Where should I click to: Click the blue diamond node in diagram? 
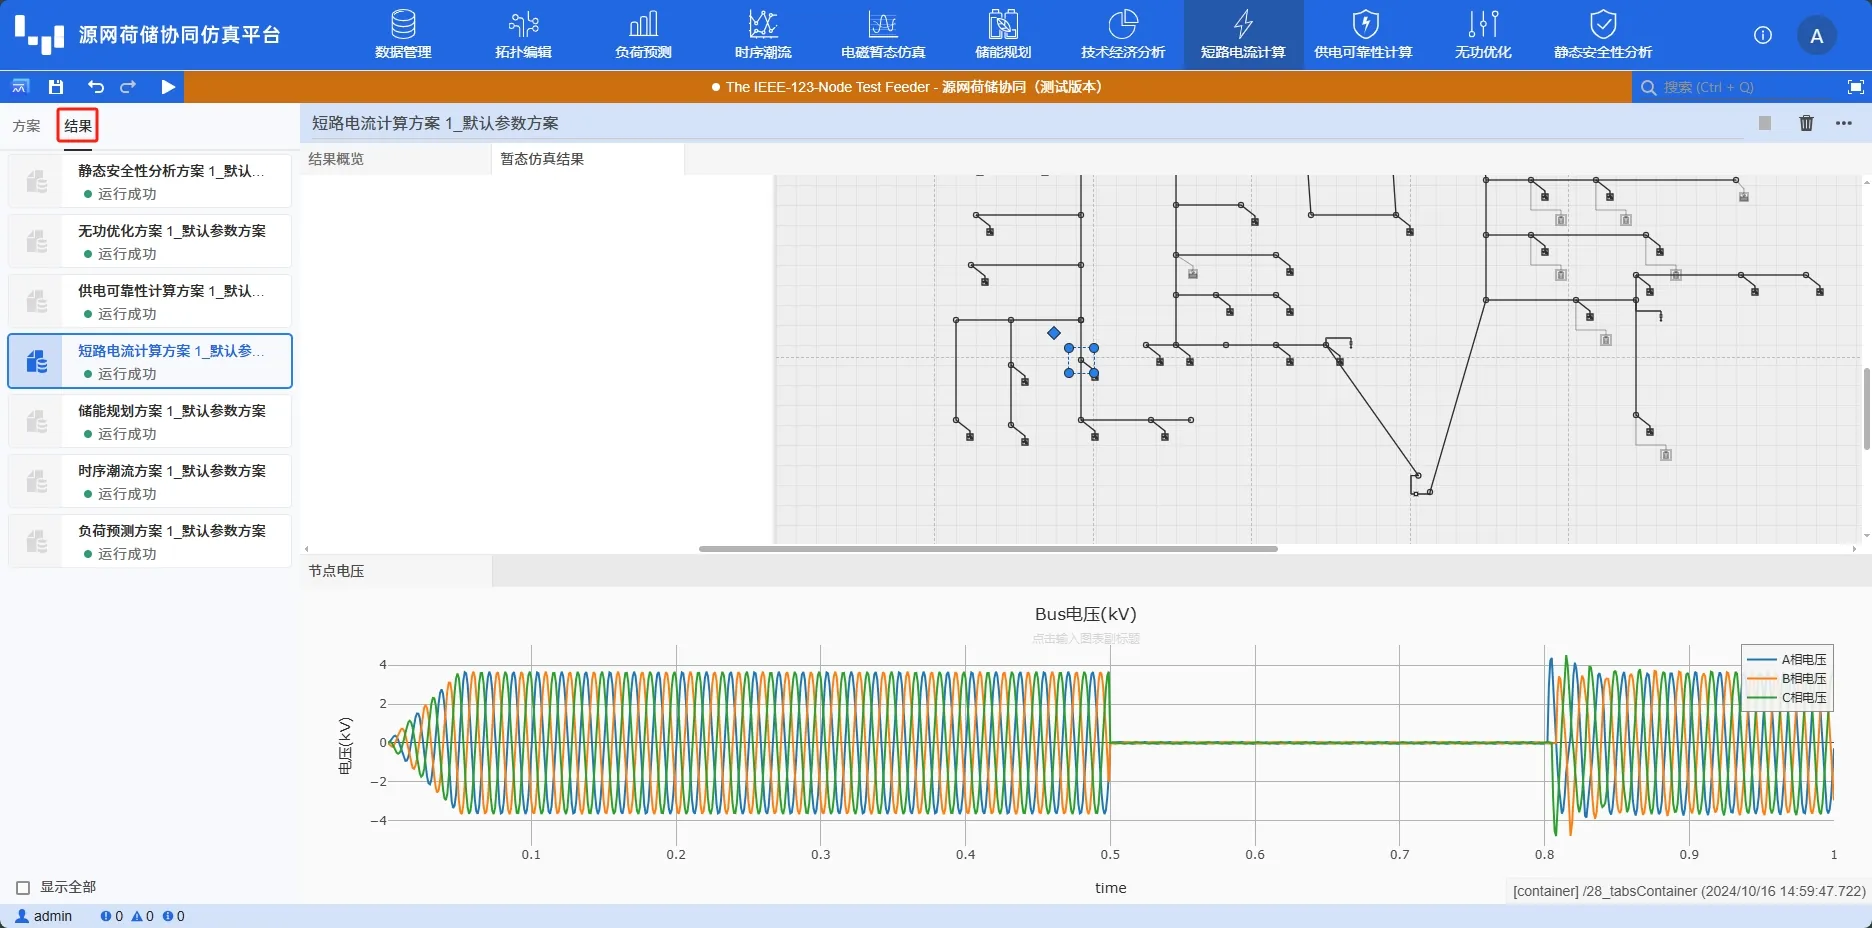(1054, 333)
